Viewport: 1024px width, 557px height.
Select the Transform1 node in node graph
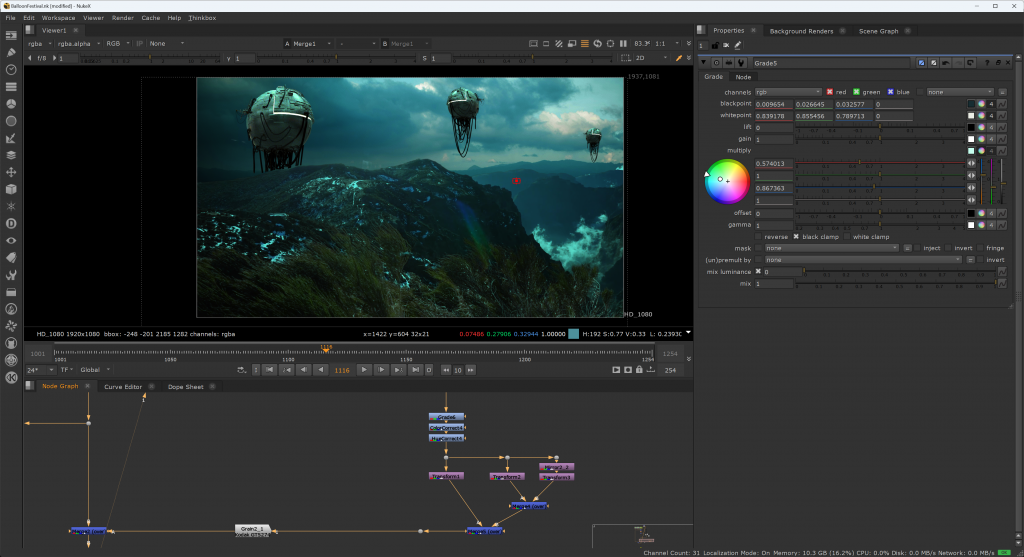[447, 476]
